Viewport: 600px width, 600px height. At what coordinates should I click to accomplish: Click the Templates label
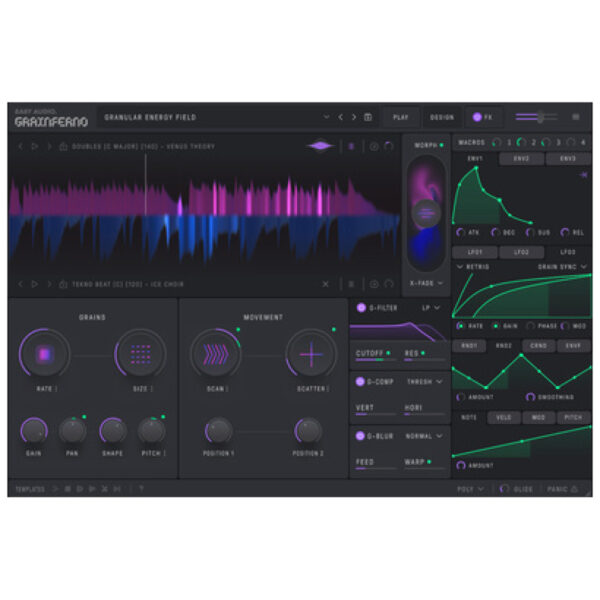30,489
